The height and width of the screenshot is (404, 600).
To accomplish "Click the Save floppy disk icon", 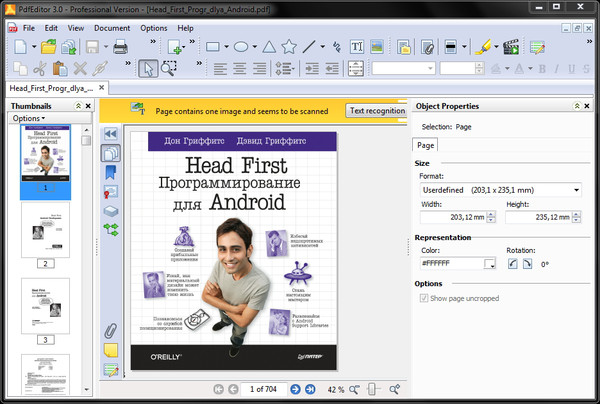I will (x=92, y=47).
